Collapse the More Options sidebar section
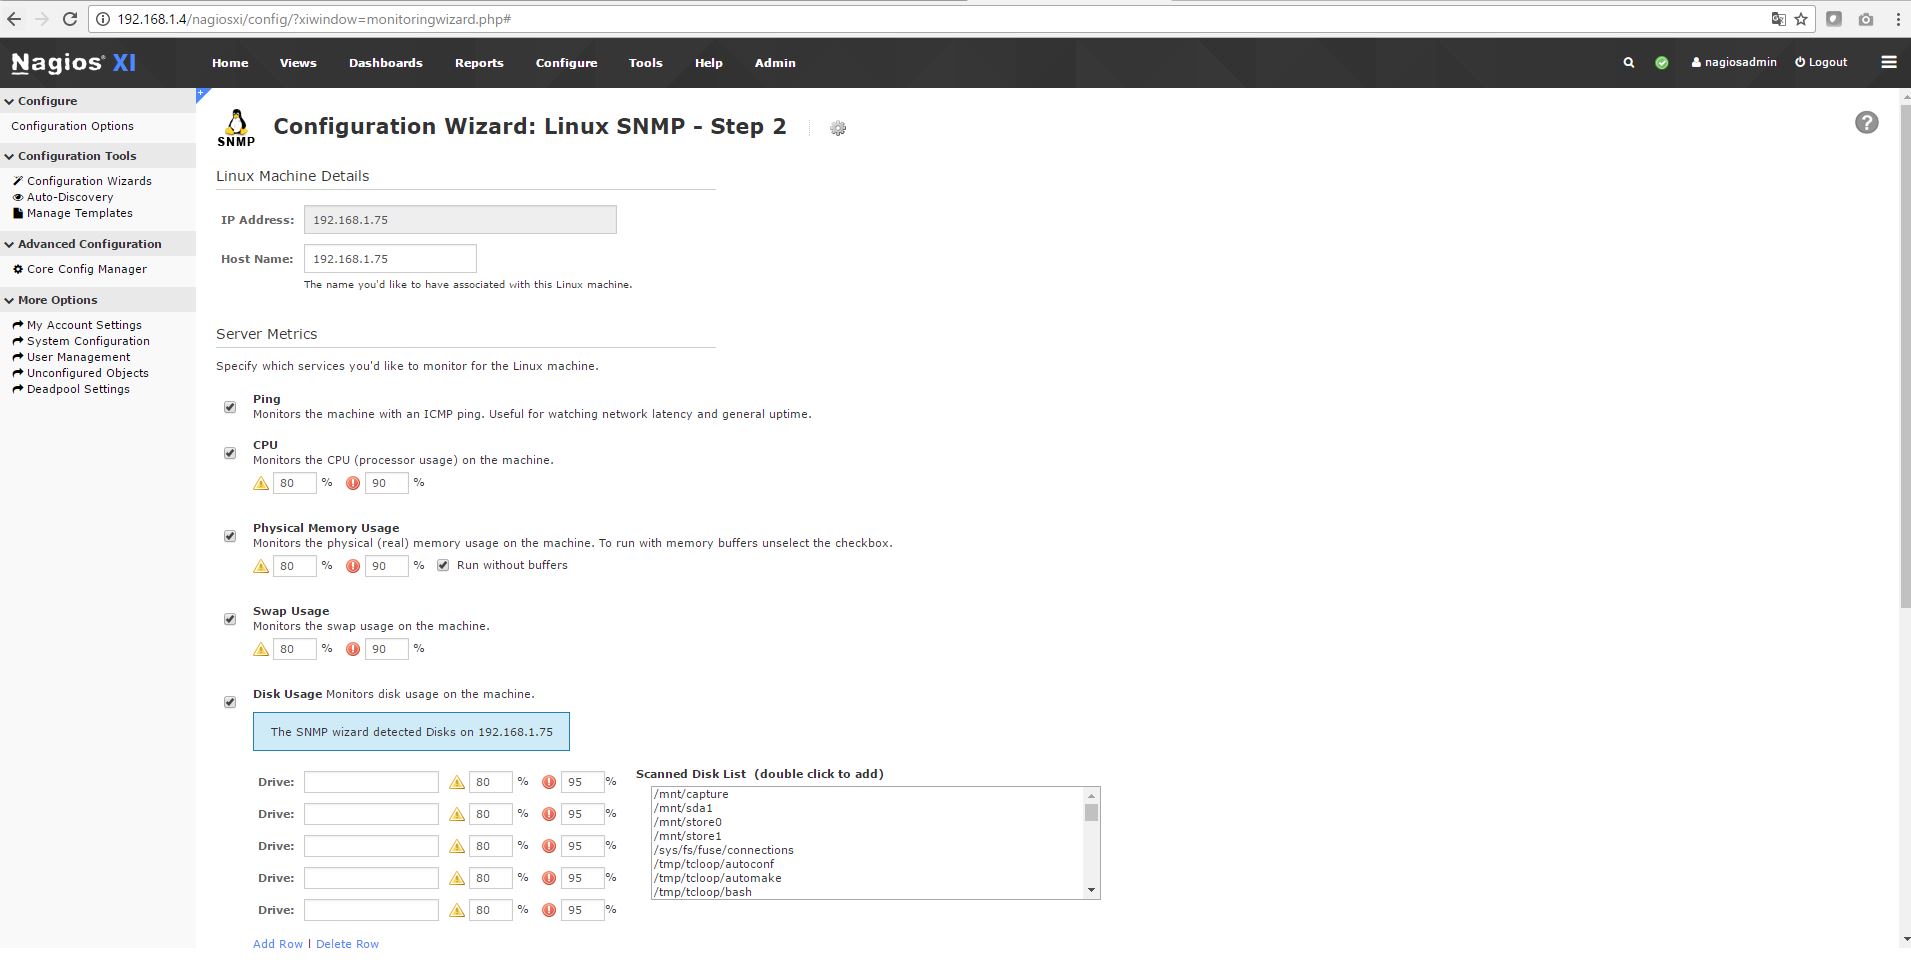 tap(8, 299)
